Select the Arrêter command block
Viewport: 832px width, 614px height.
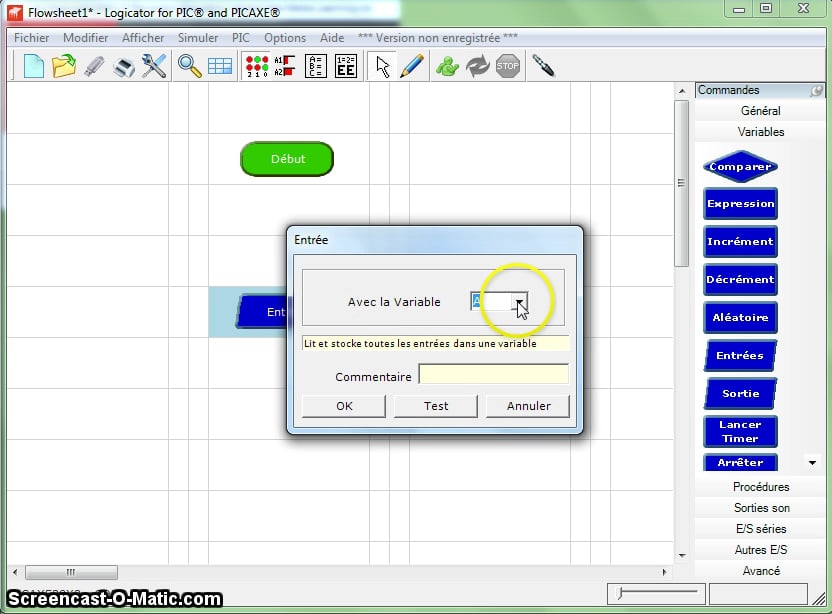(740, 462)
